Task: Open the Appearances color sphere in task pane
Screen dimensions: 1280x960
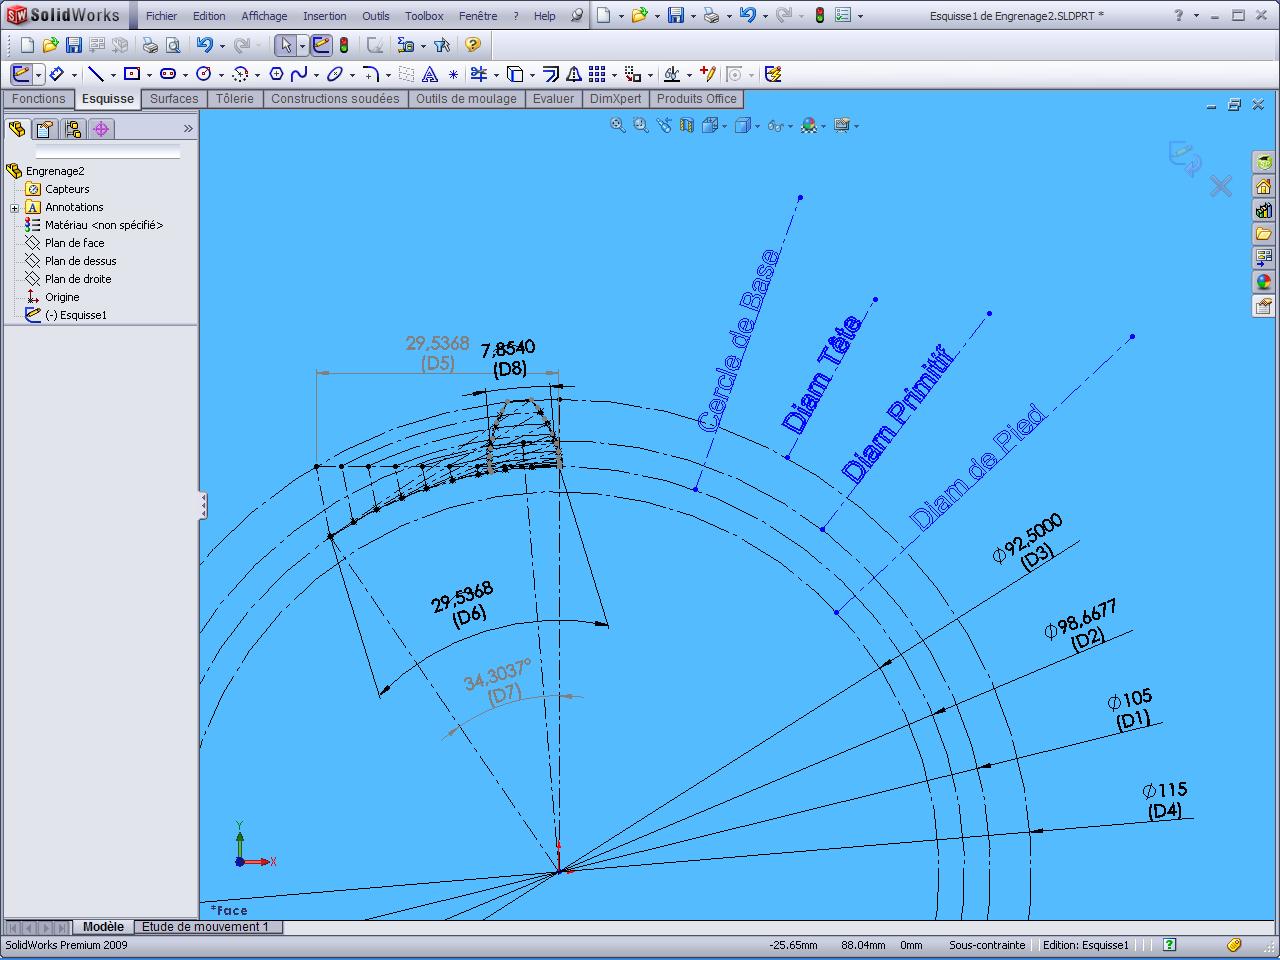Action: [1264, 282]
